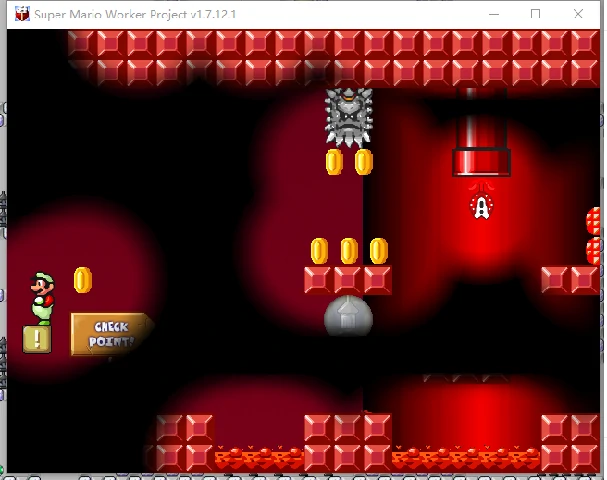Close the Super Mario Worker Project window
Screen dimensions: 607x480
(578, 14)
